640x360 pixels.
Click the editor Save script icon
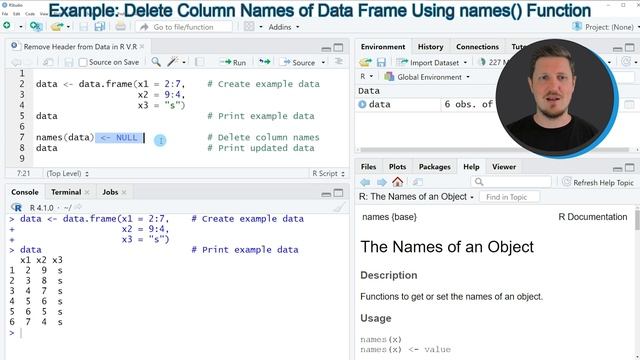click(69, 62)
